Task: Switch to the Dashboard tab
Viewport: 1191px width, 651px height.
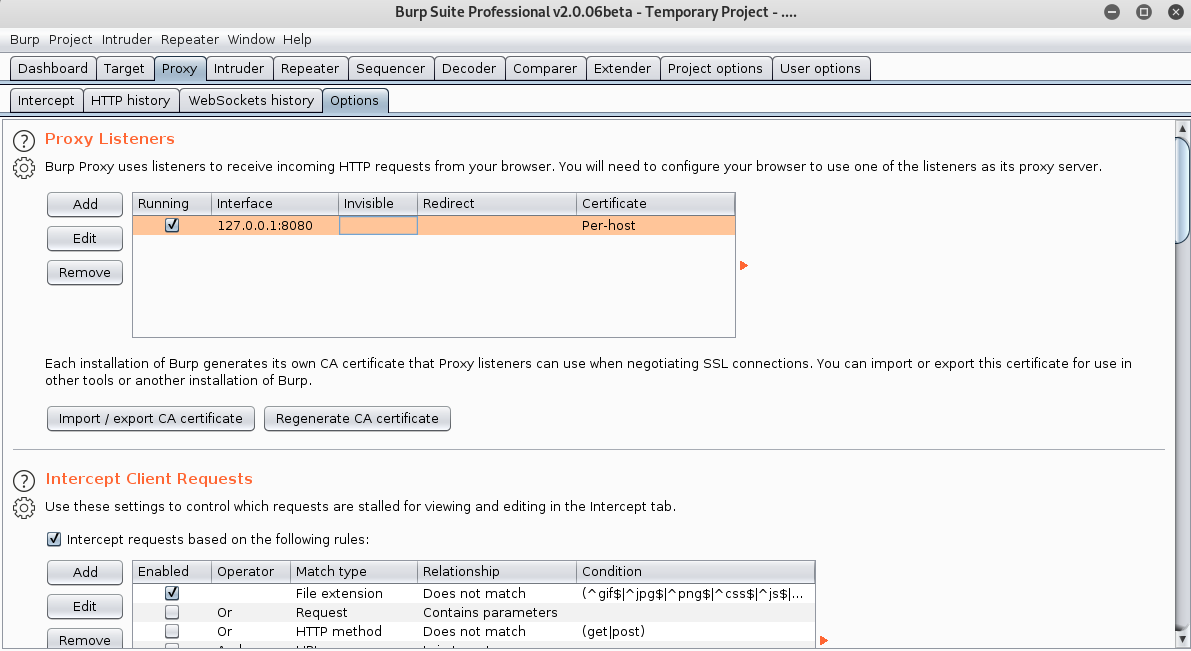Action: [x=52, y=68]
